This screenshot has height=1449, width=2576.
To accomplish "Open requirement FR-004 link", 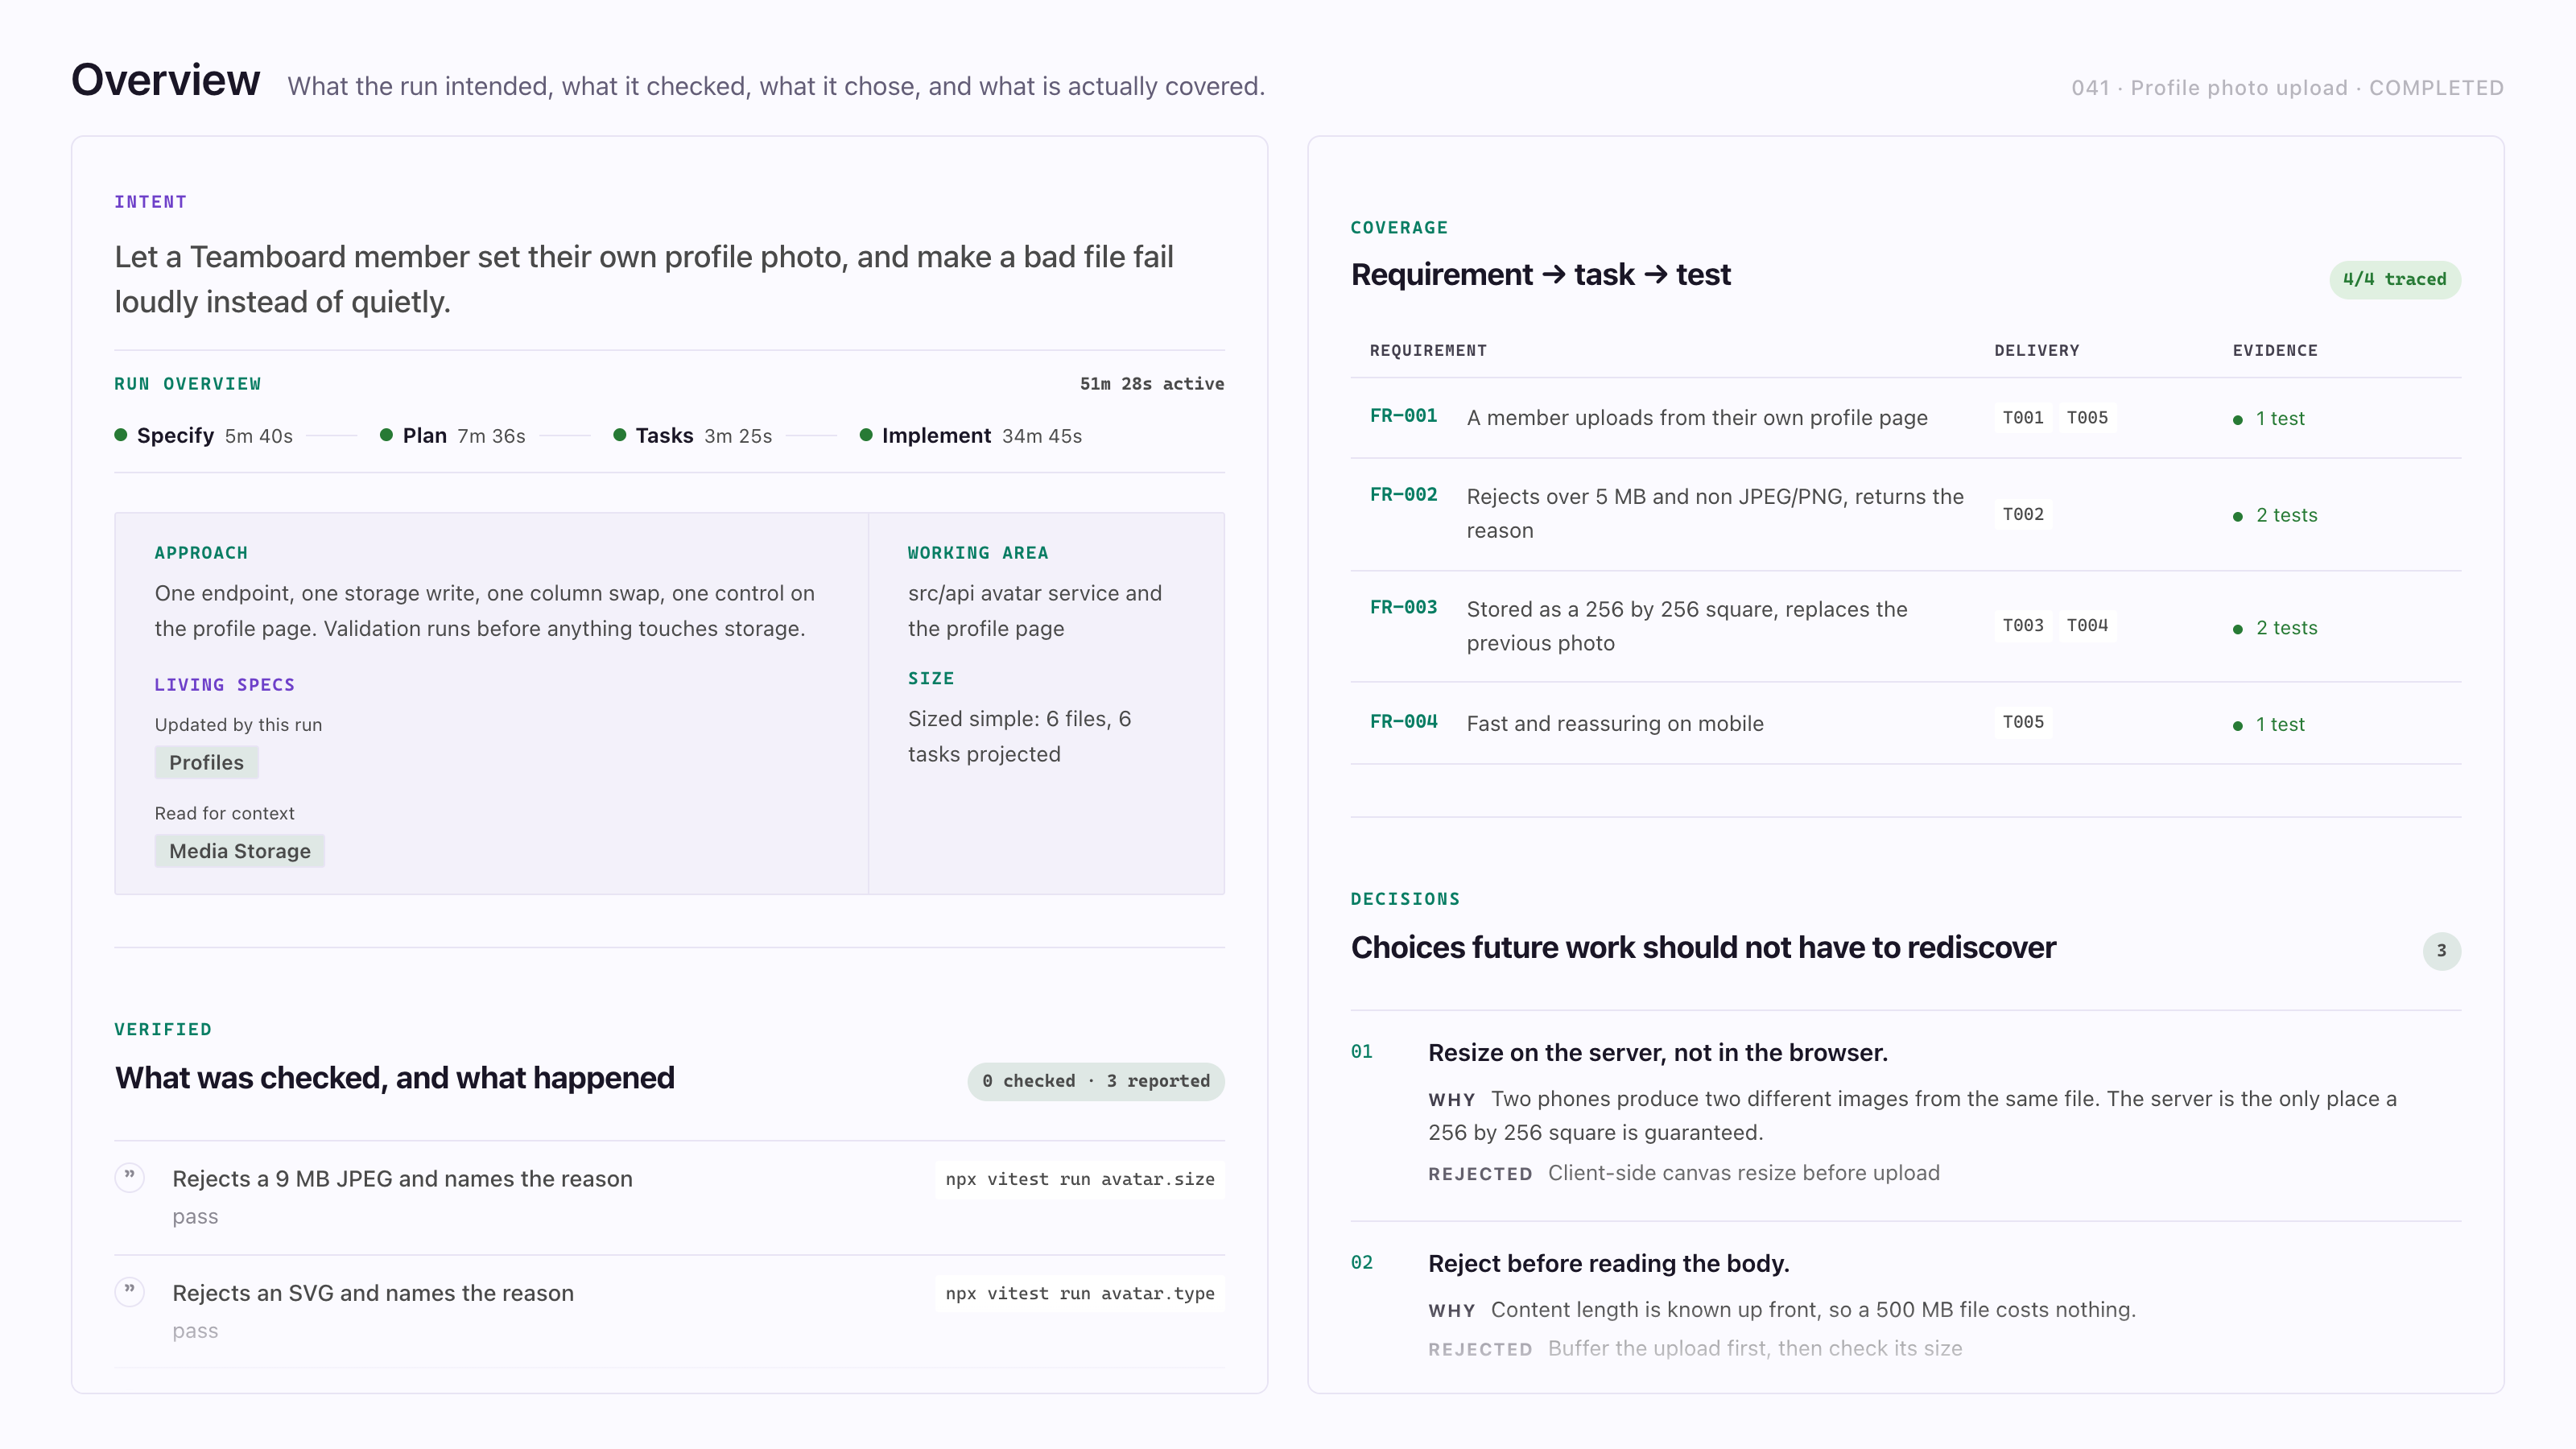I will (x=1403, y=722).
